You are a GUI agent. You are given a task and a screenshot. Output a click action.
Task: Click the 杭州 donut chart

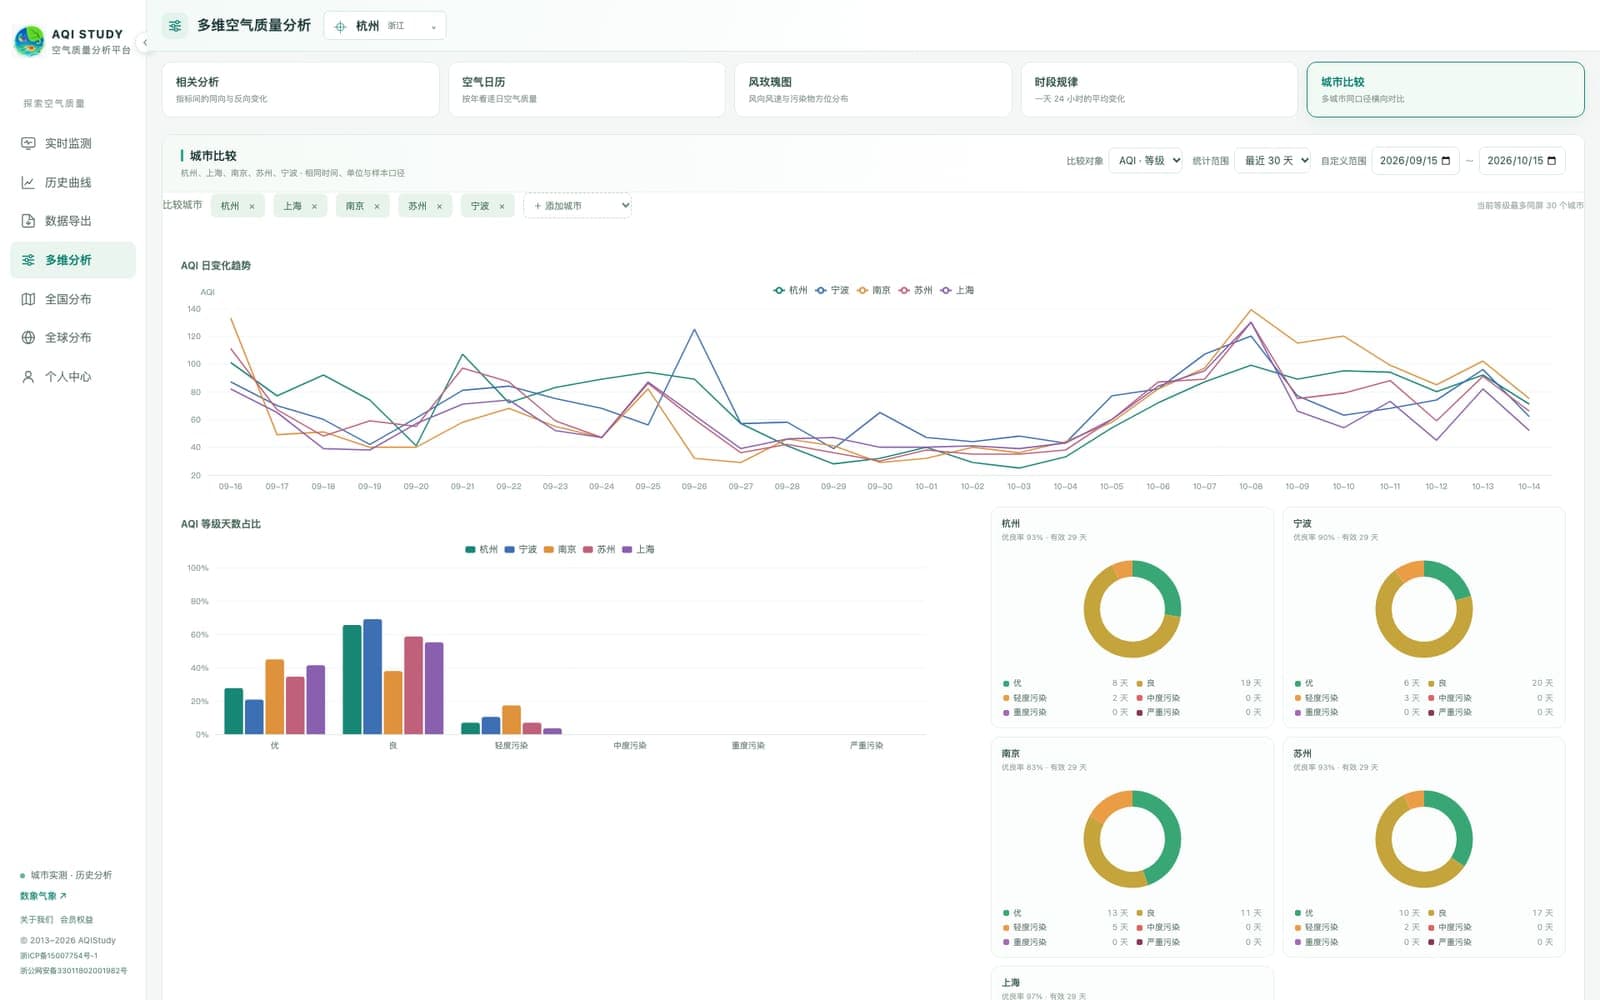tap(1132, 609)
